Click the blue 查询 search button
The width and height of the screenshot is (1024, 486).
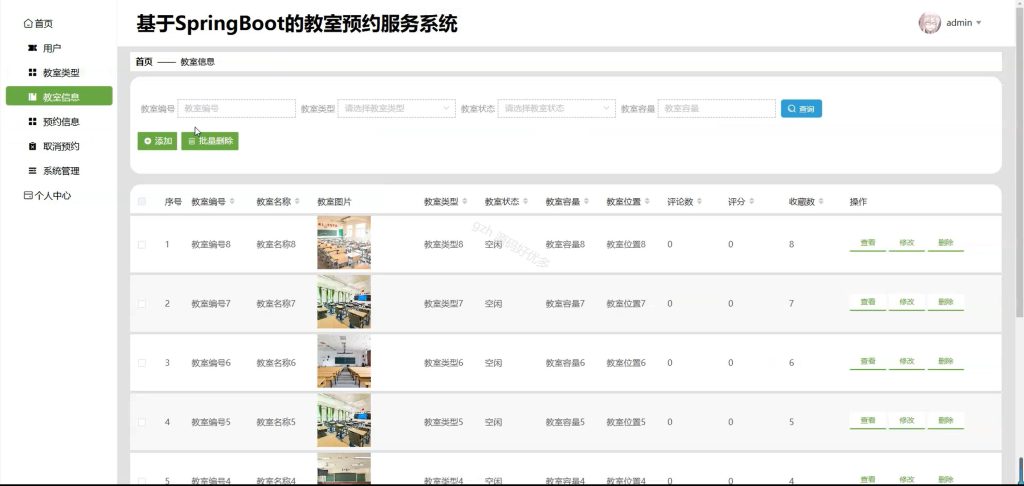[x=801, y=108]
